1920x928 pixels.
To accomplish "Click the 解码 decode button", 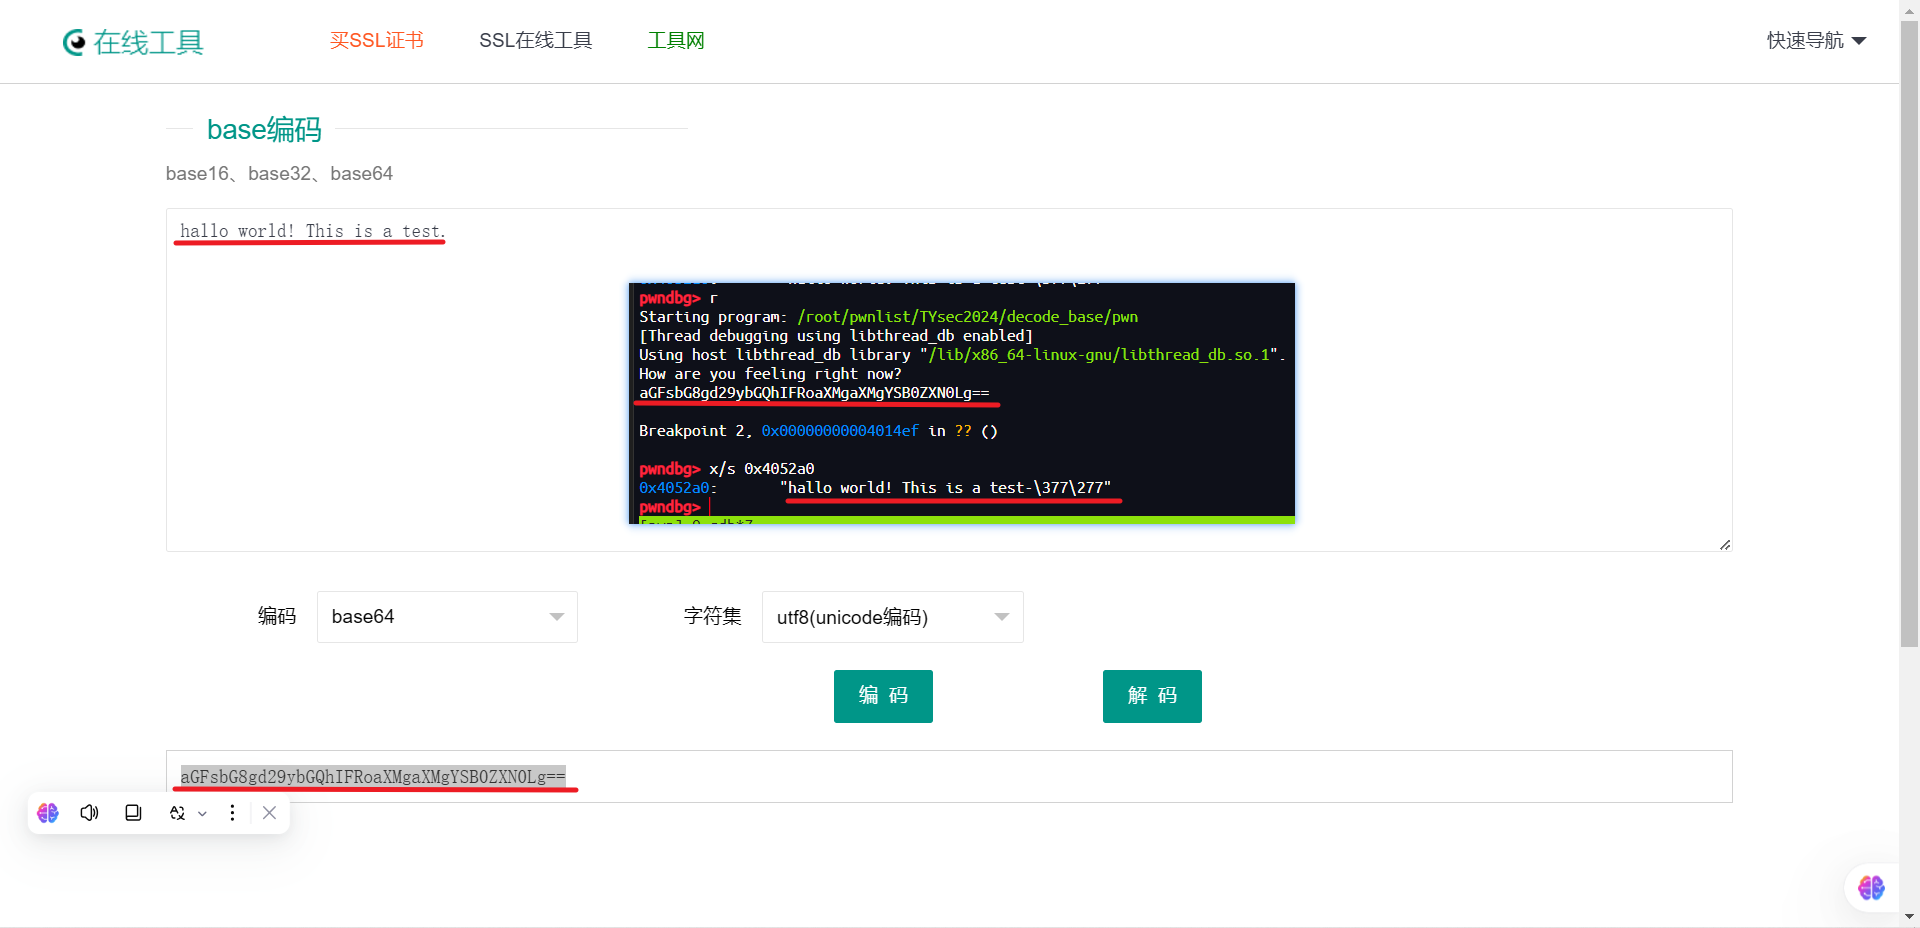I will (x=1152, y=696).
